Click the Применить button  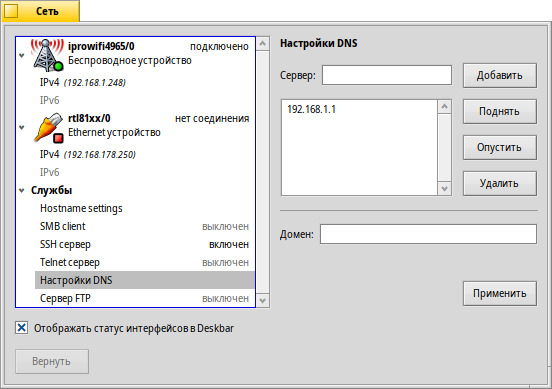pos(500,293)
